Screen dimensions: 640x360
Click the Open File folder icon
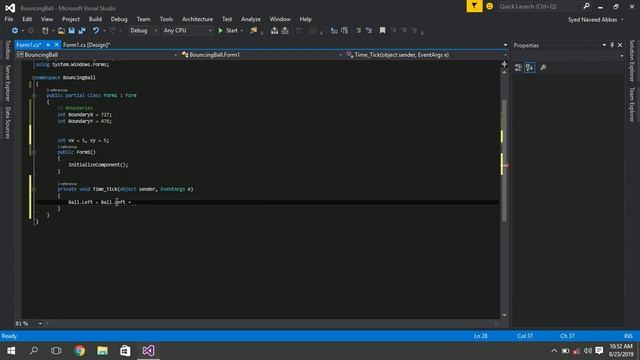pyautogui.click(x=61, y=31)
